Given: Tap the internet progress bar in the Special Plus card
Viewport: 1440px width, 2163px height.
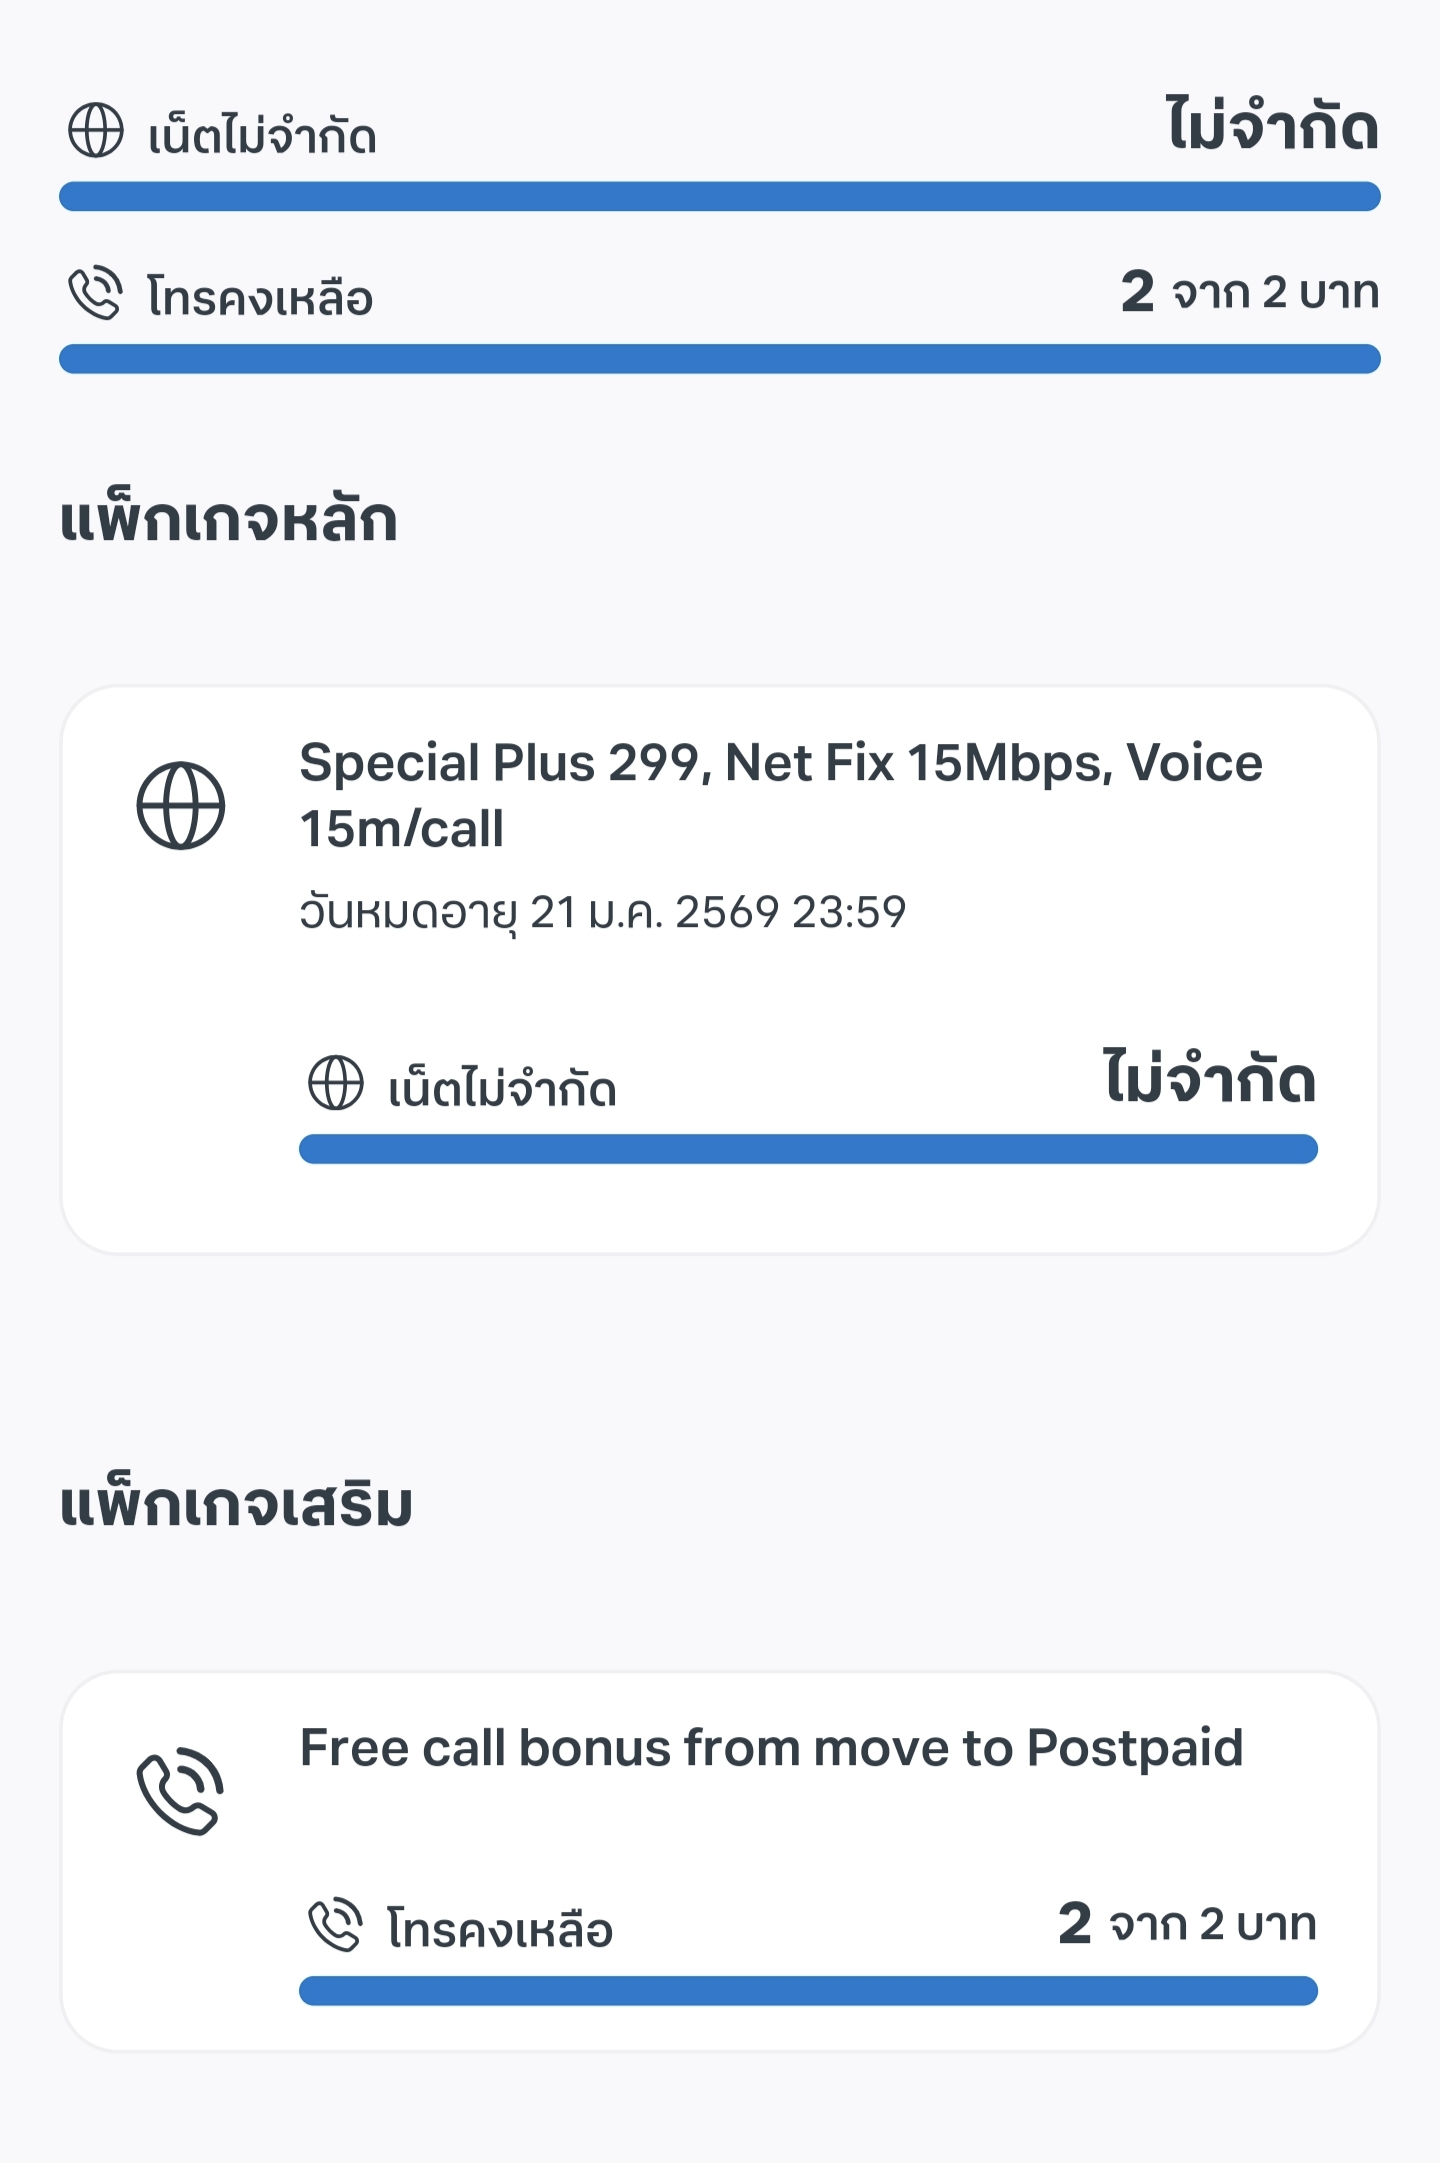Looking at the screenshot, I should coord(808,1149).
